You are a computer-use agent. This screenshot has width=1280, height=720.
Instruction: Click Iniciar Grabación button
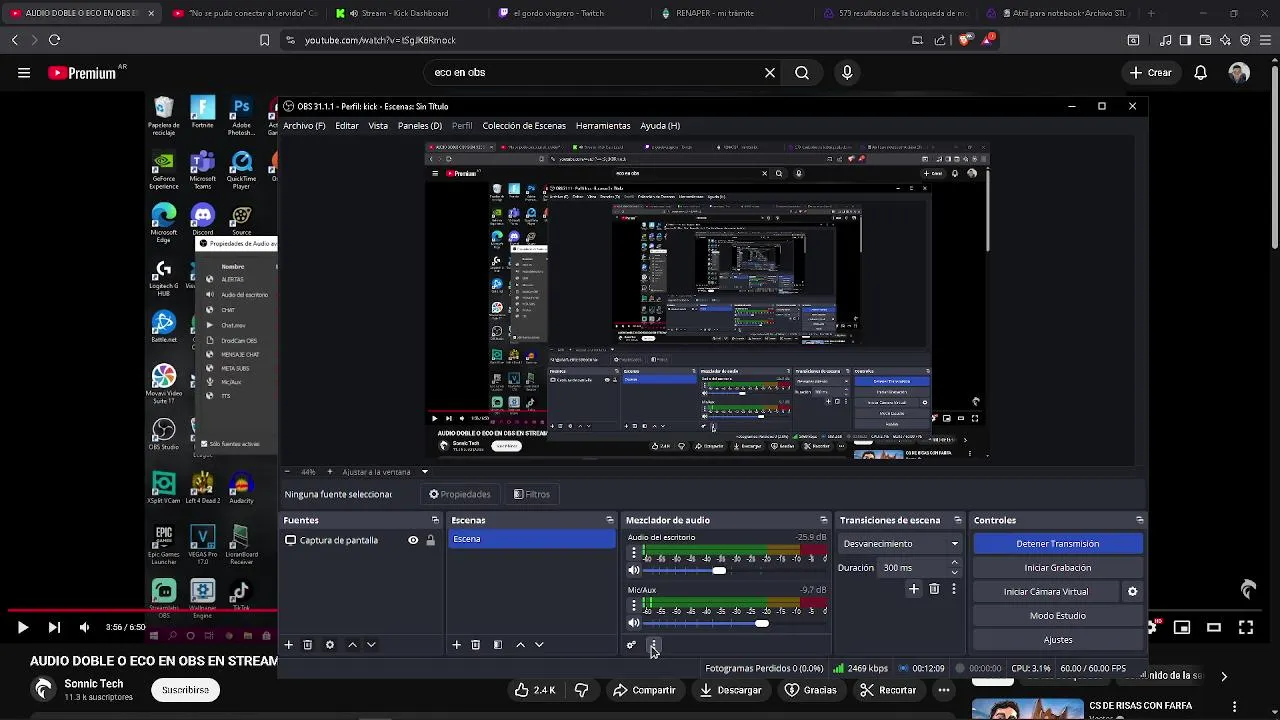coord(1058,568)
